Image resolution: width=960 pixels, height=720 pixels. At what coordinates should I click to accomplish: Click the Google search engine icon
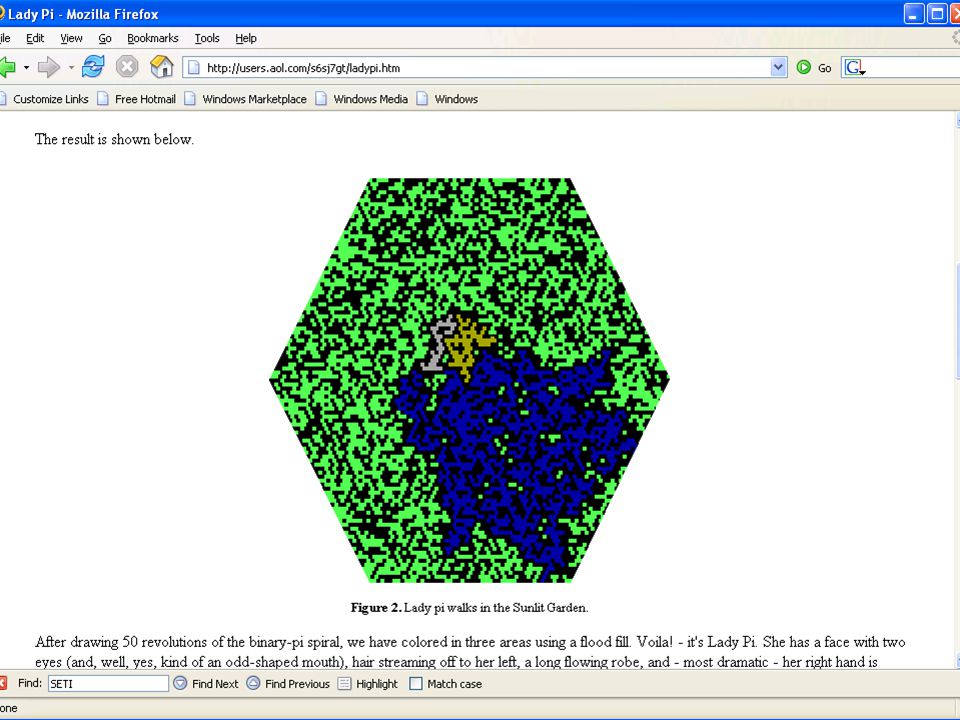click(x=853, y=67)
